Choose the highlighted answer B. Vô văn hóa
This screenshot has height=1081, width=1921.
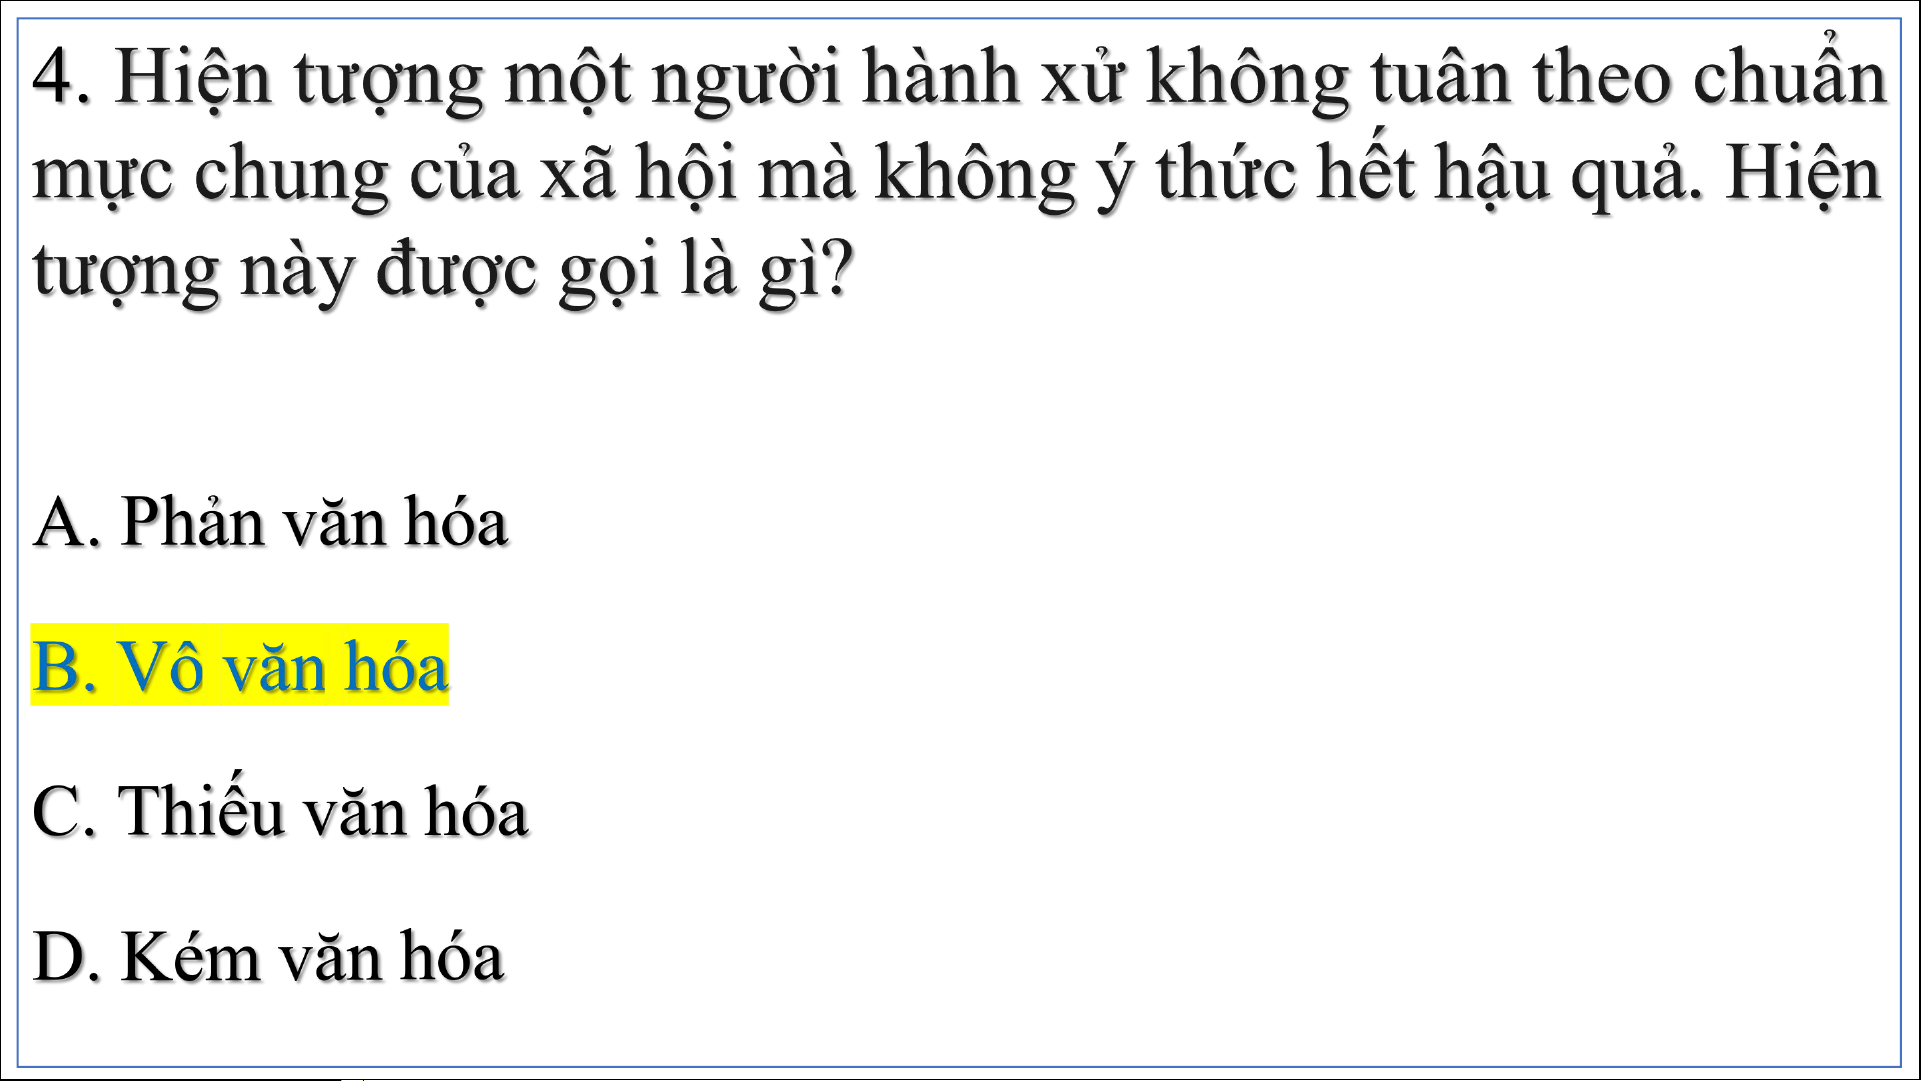pos(240,665)
